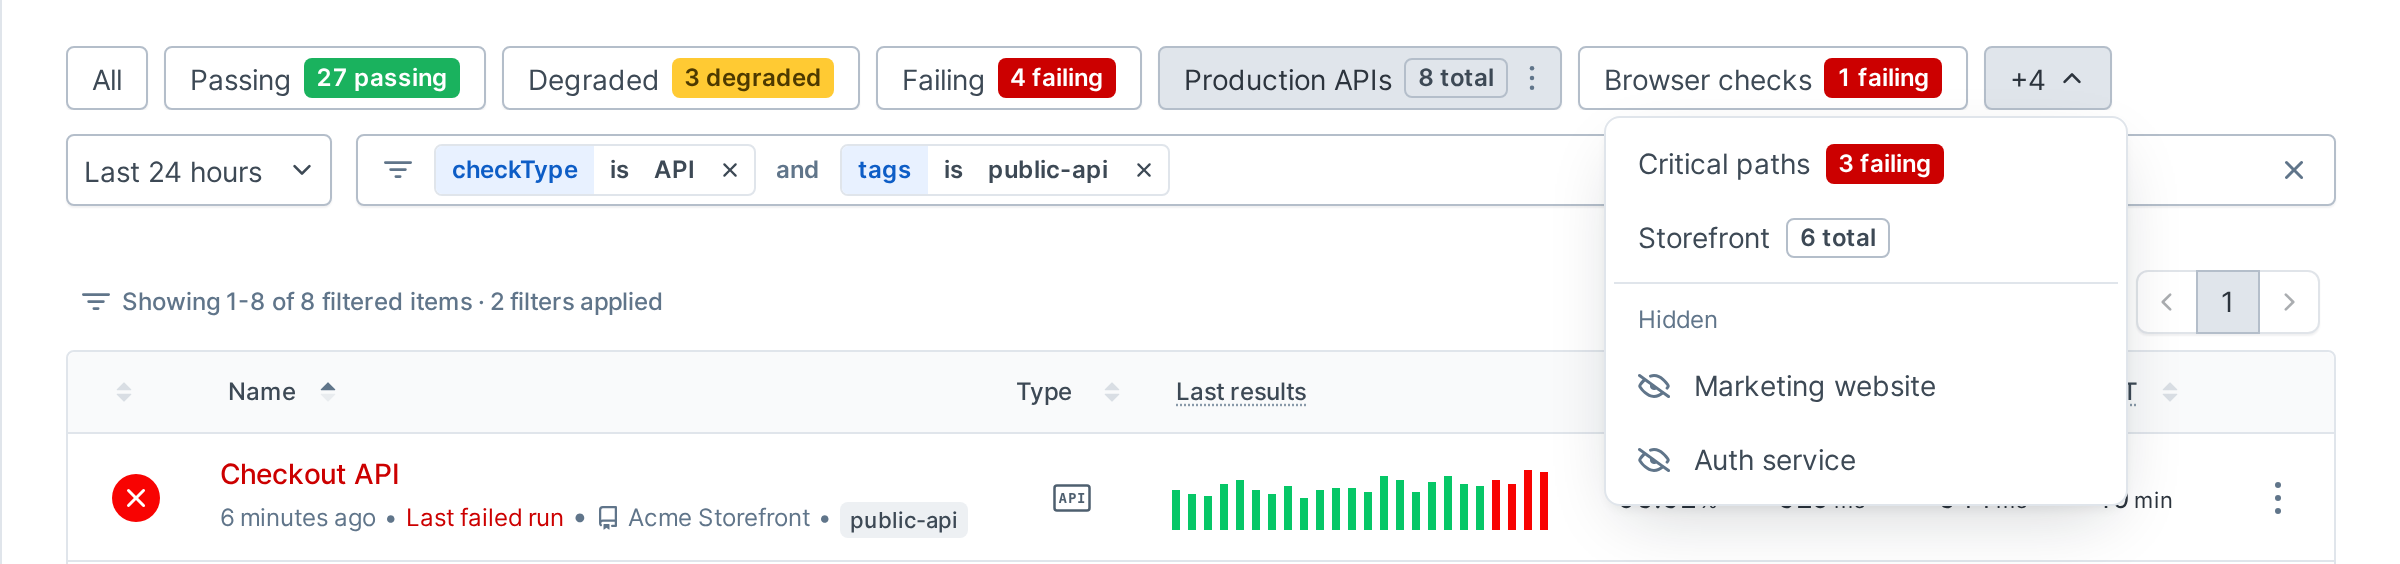
Task: Remove the checkType is API filter
Action: (x=730, y=170)
